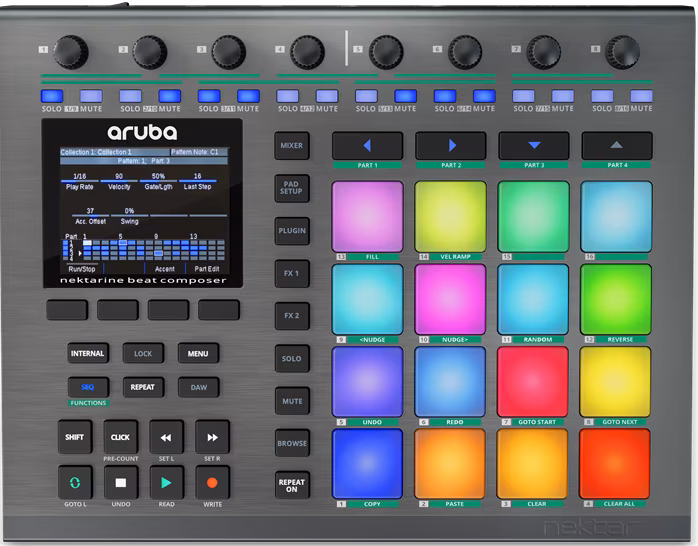Toggle the REPEAT ON button
The width and height of the screenshot is (698, 546).
pos(292,485)
